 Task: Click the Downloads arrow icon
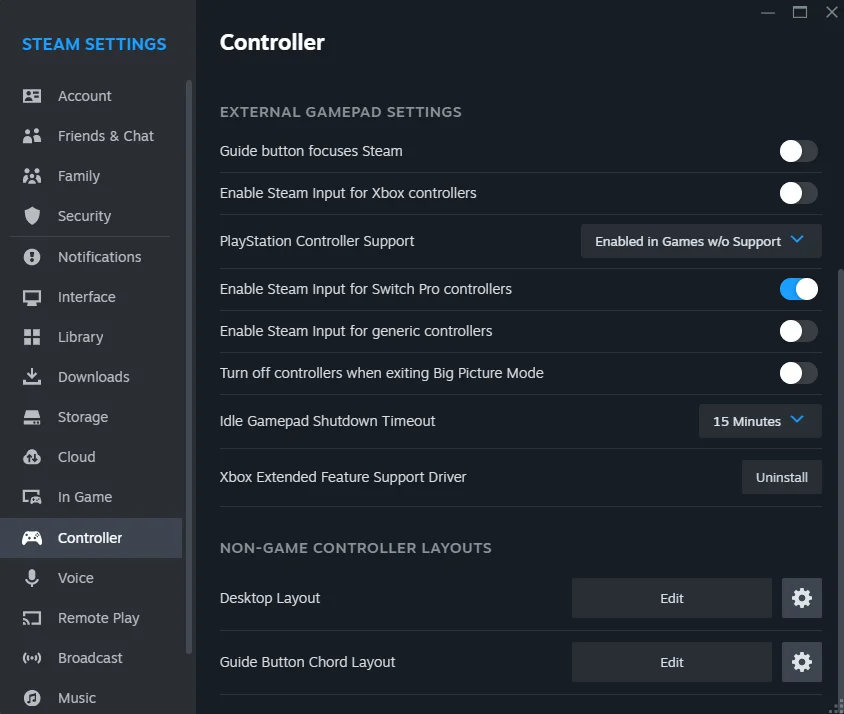pos(32,377)
